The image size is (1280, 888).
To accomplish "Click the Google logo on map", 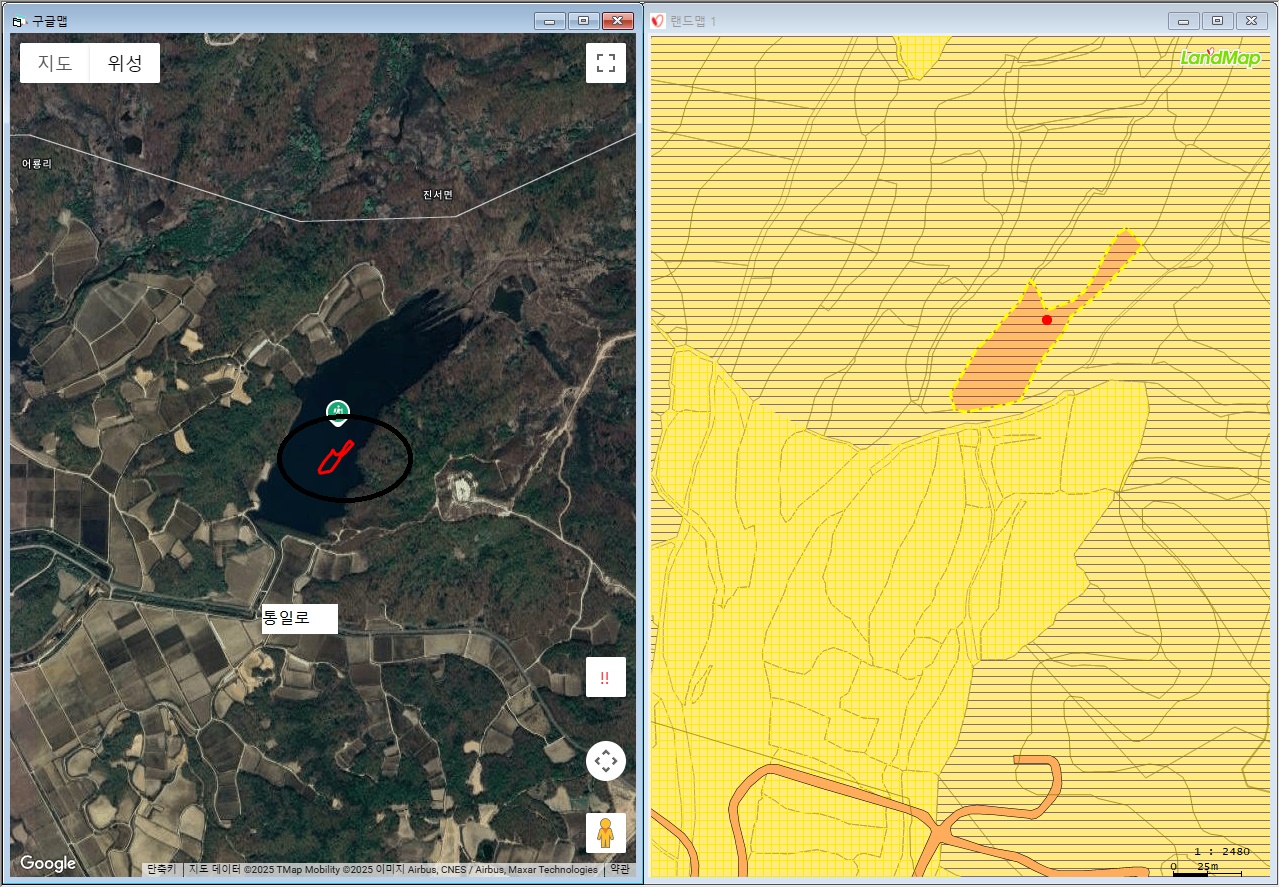I will click(48, 864).
